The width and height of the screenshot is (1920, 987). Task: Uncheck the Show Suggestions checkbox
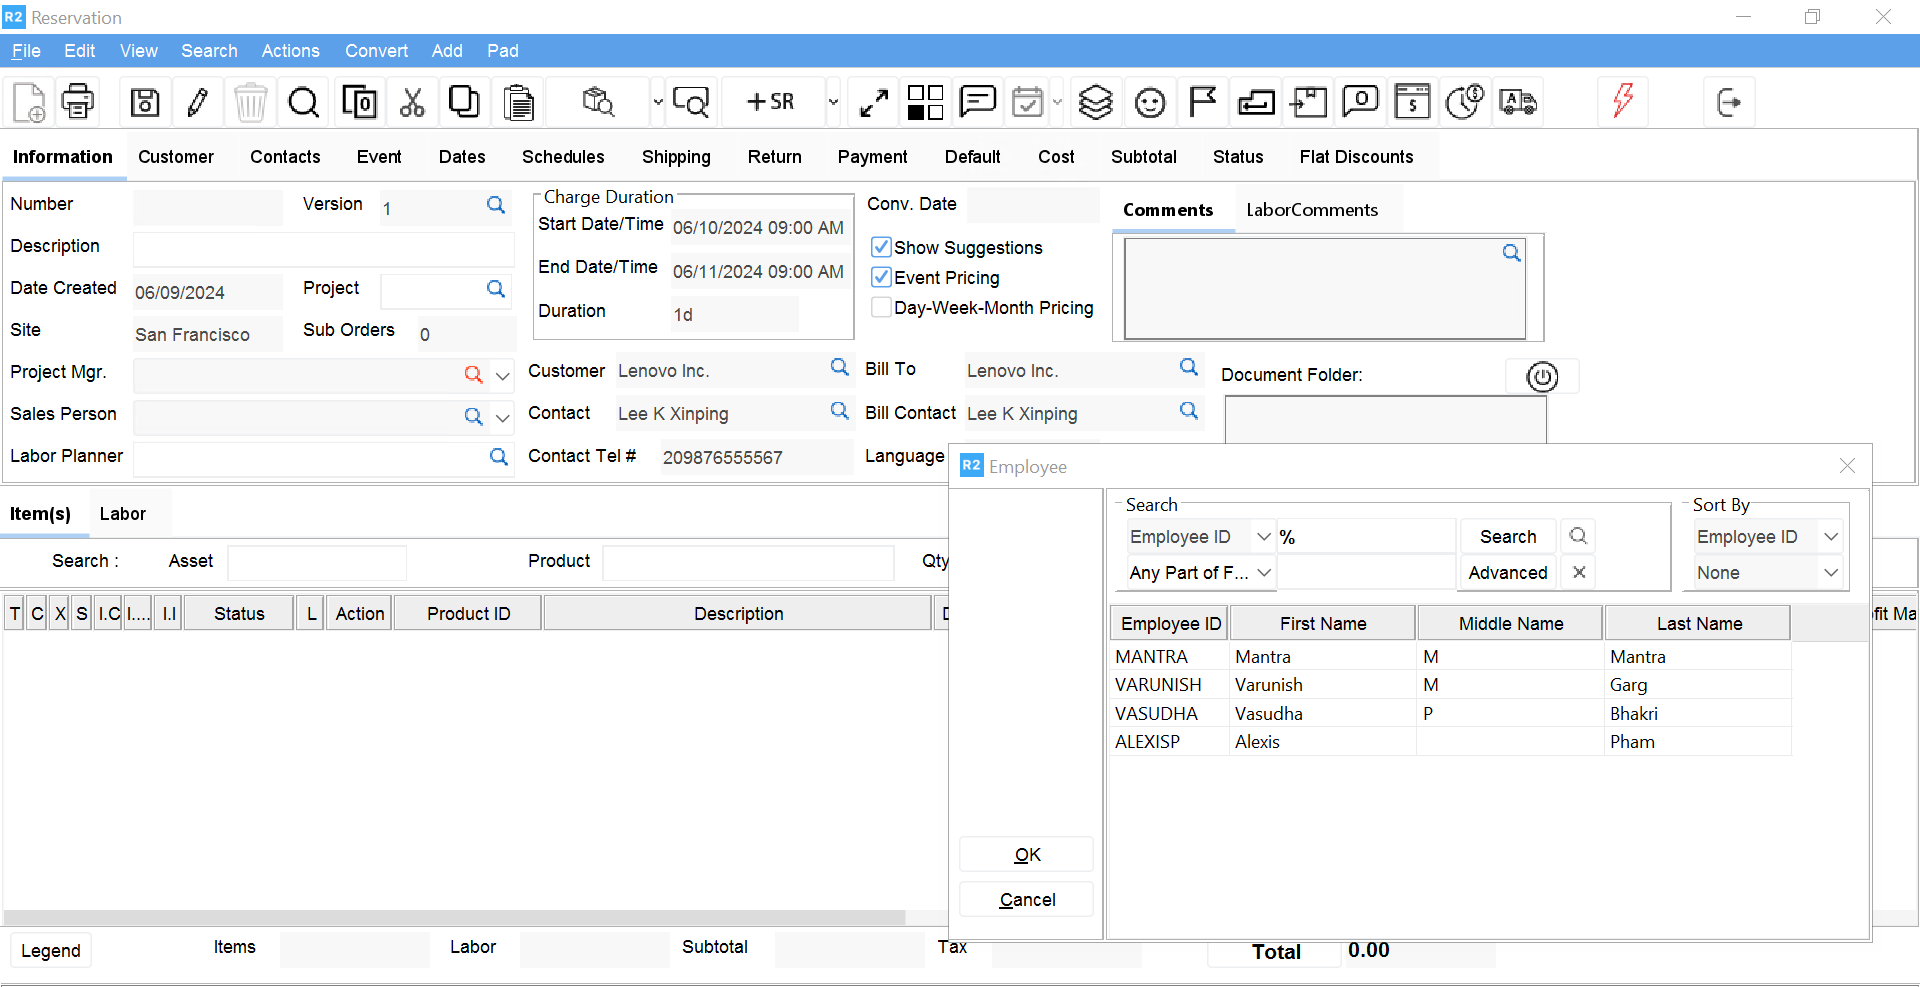pos(881,247)
